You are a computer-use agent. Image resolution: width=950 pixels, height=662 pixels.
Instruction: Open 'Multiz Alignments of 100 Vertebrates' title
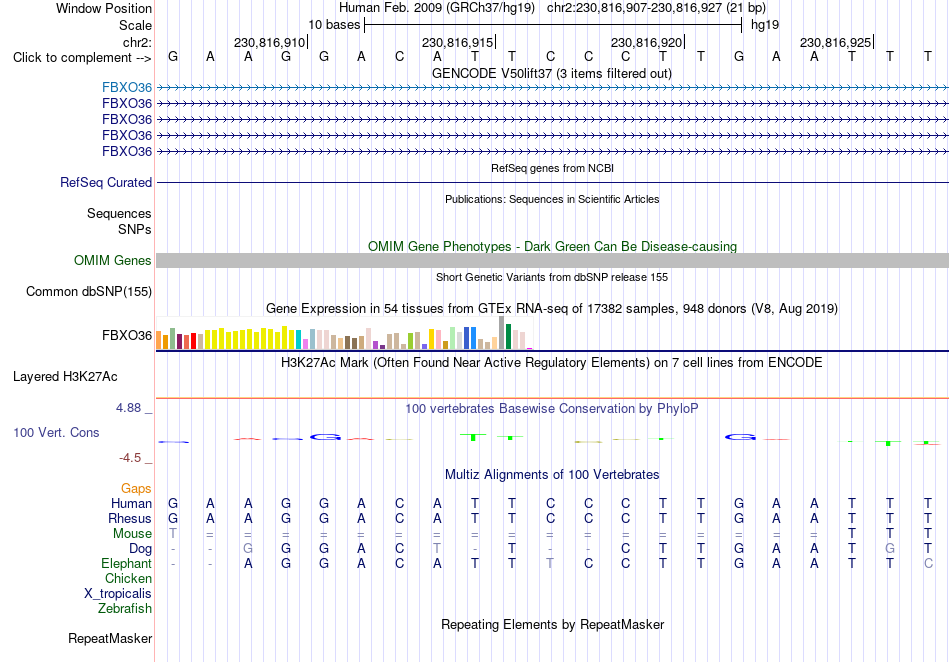[552, 475]
